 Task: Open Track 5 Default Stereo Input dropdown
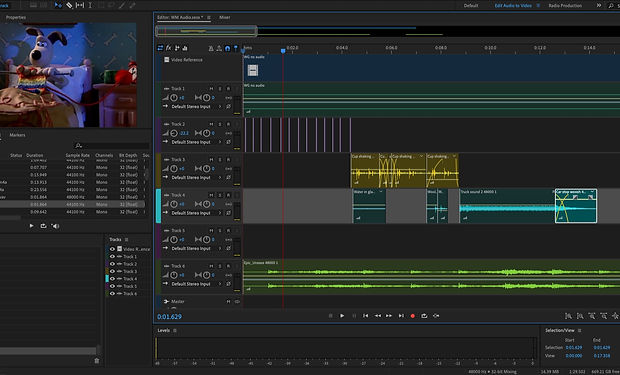(197, 248)
